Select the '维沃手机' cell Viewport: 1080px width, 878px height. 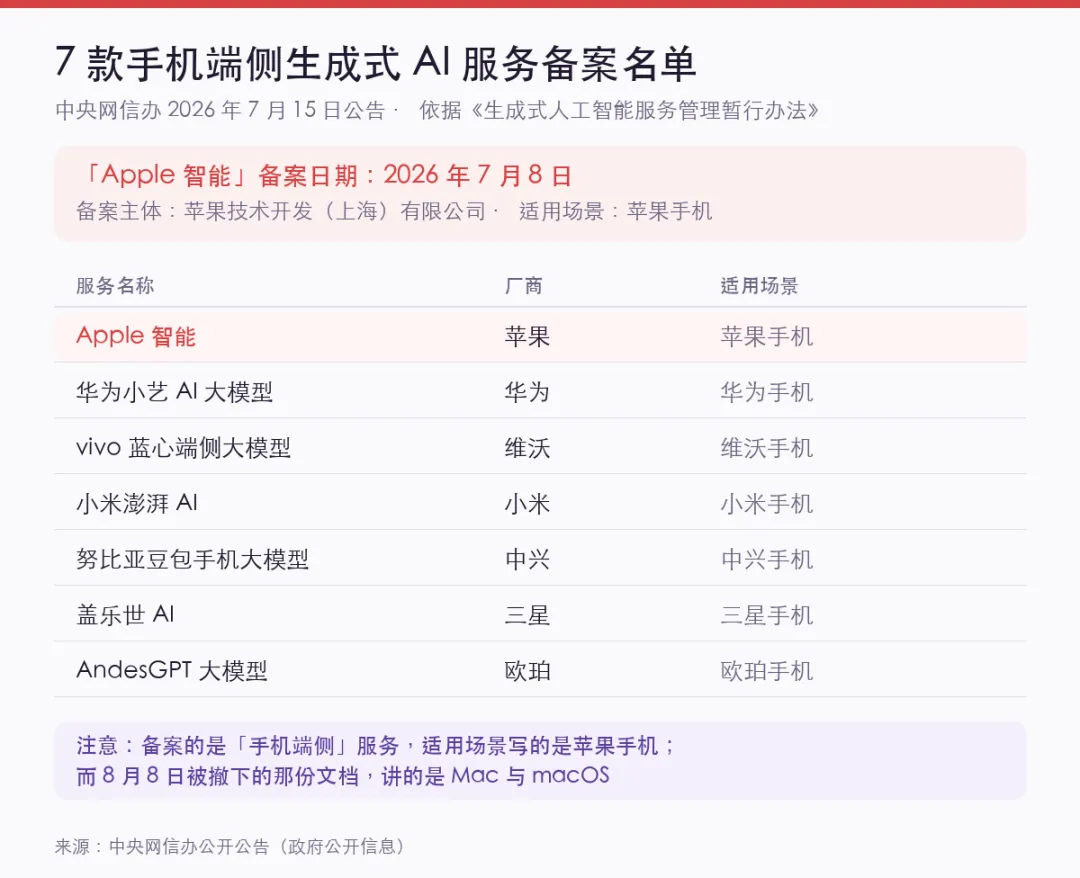click(767, 448)
